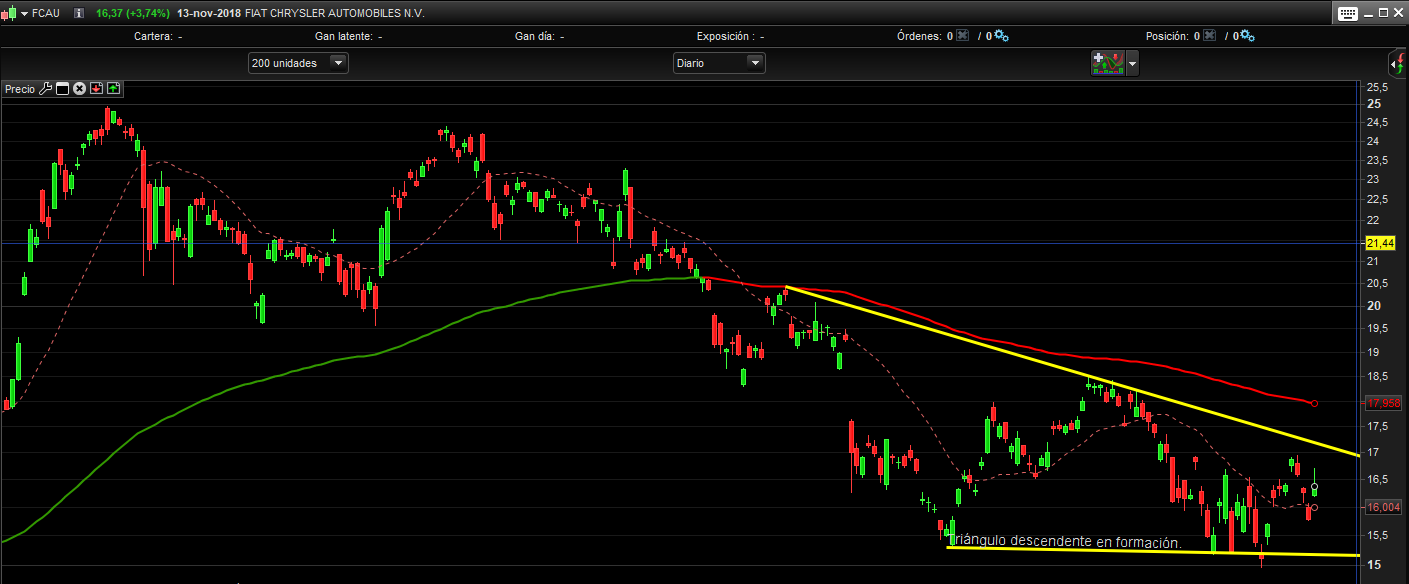The image size is (1409, 584).
Task: Click the green up-arrow panel icon
Action: point(112,89)
